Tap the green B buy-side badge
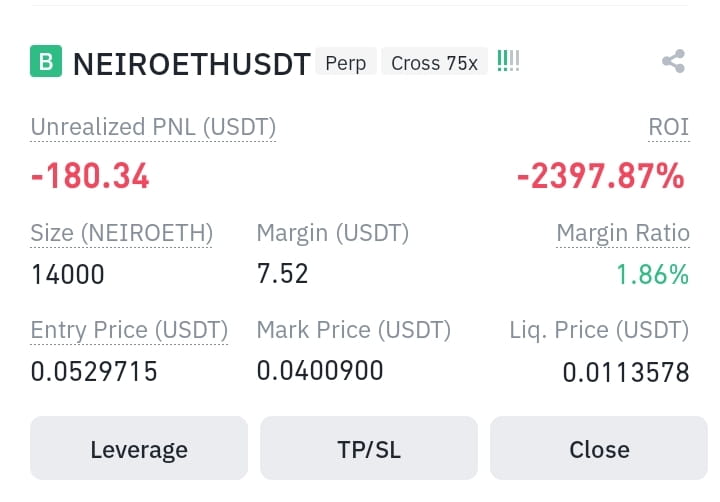This screenshot has width=720, height=502. click(x=46, y=61)
